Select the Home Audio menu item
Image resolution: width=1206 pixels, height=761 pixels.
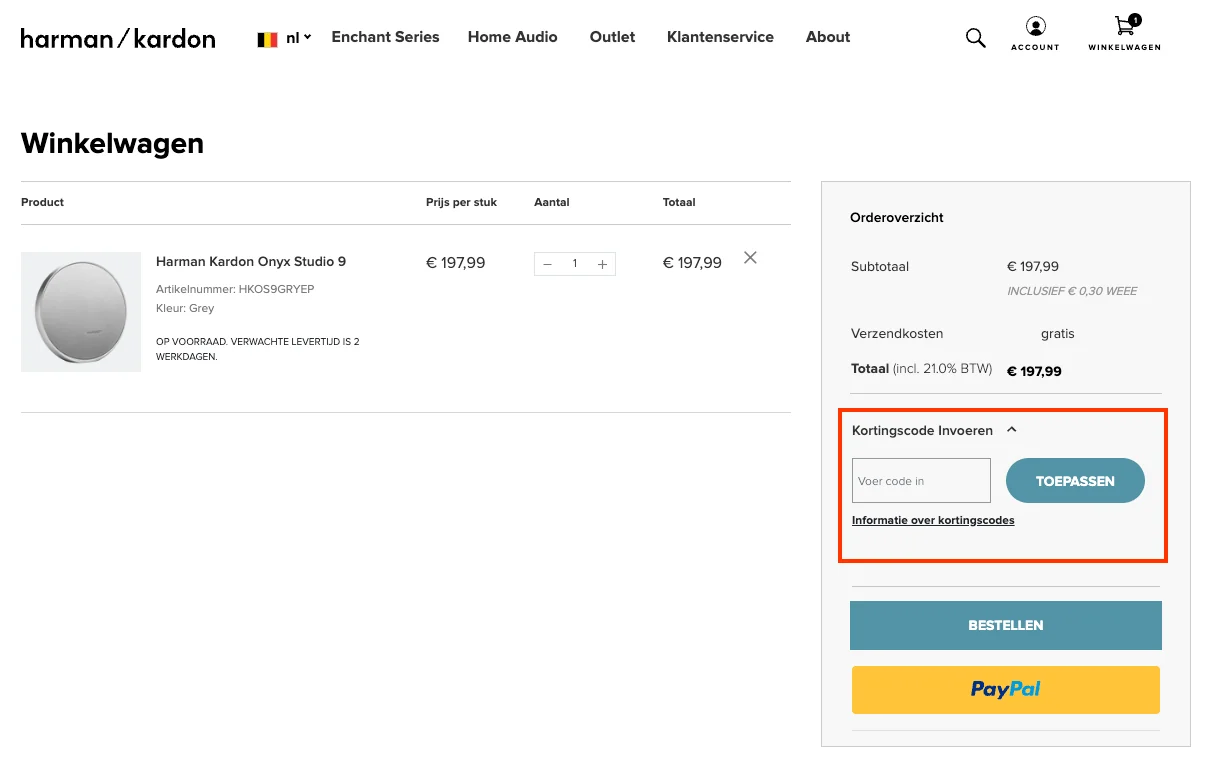click(x=512, y=37)
